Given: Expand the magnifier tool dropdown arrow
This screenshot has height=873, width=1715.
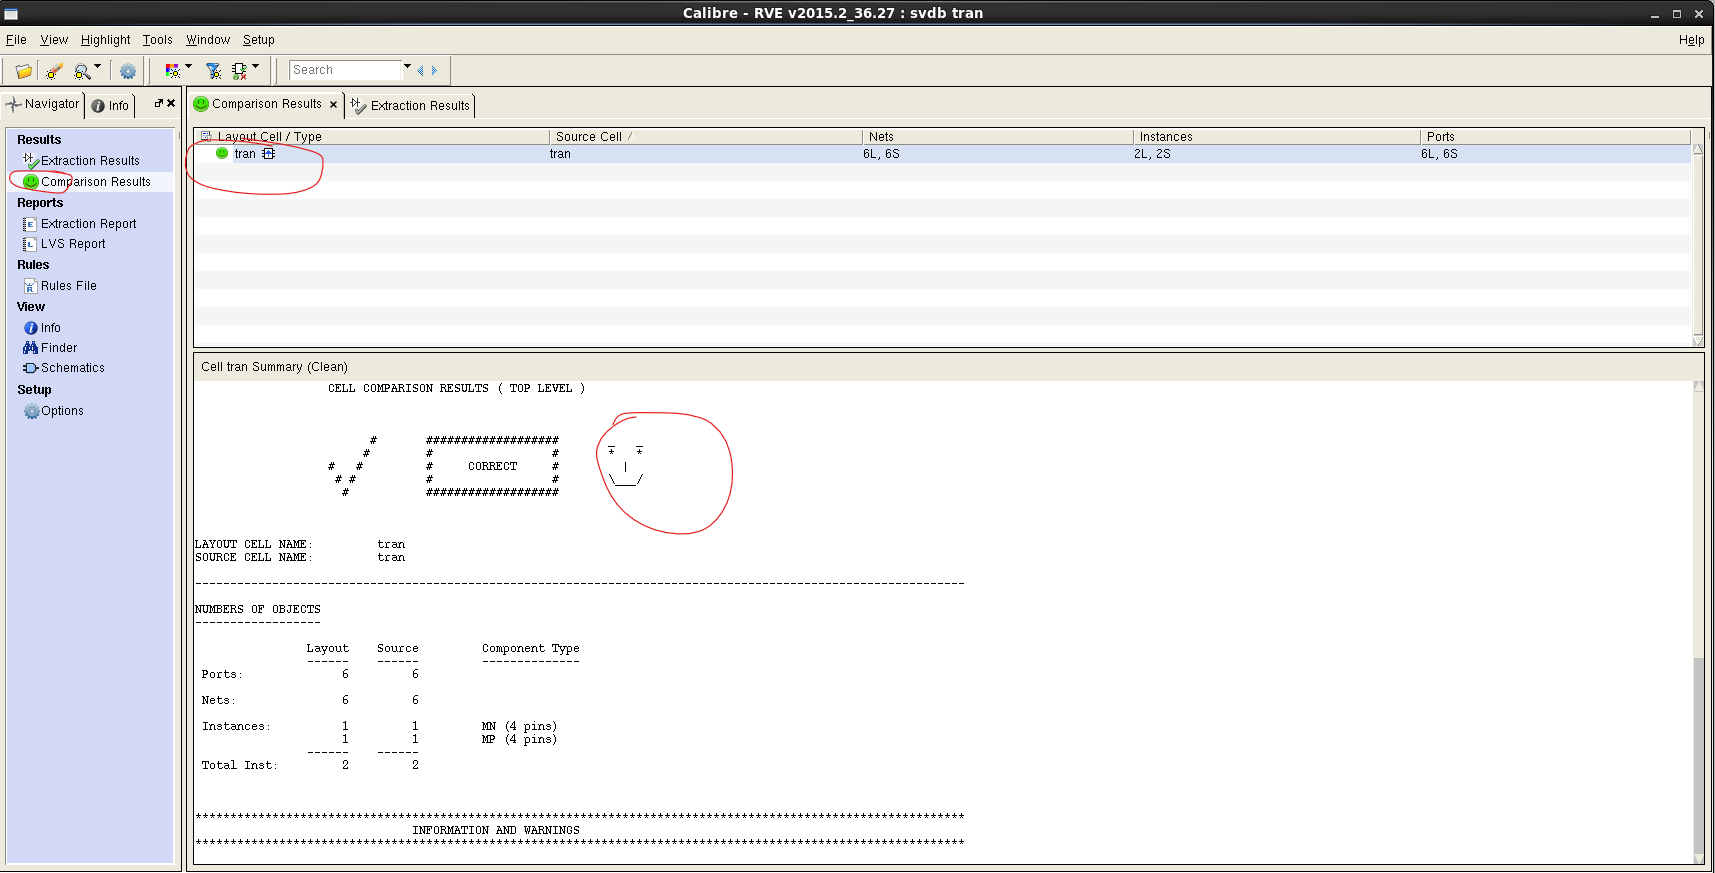Looking at the screenshot, I should 97,67.
